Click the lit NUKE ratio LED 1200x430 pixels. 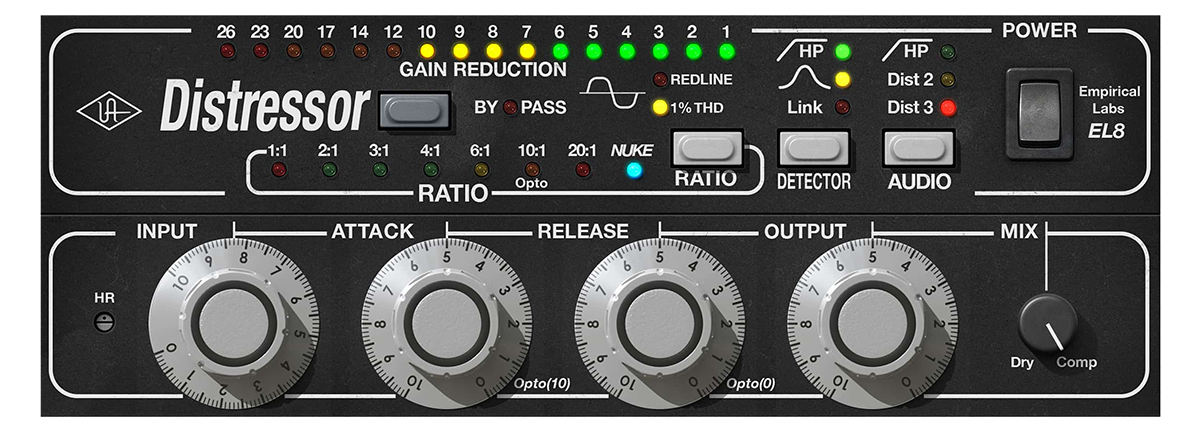633,169
